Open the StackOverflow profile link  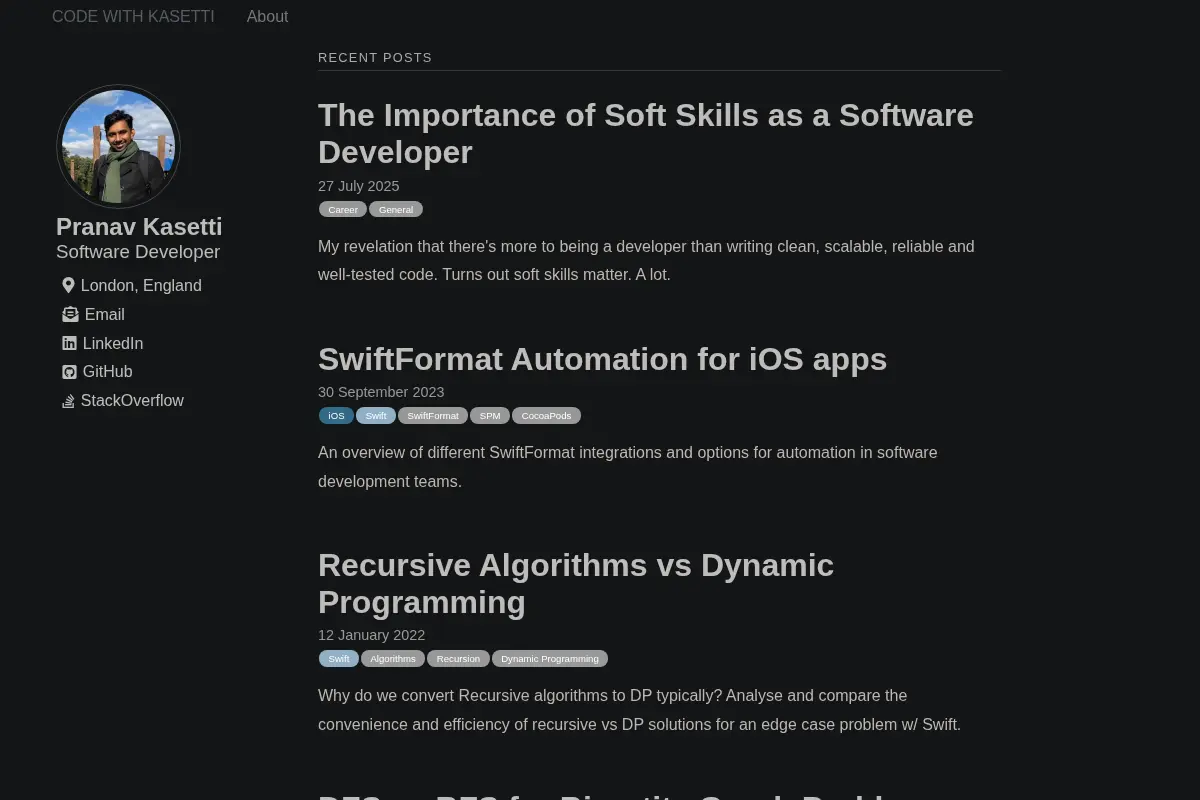(132, 400)
